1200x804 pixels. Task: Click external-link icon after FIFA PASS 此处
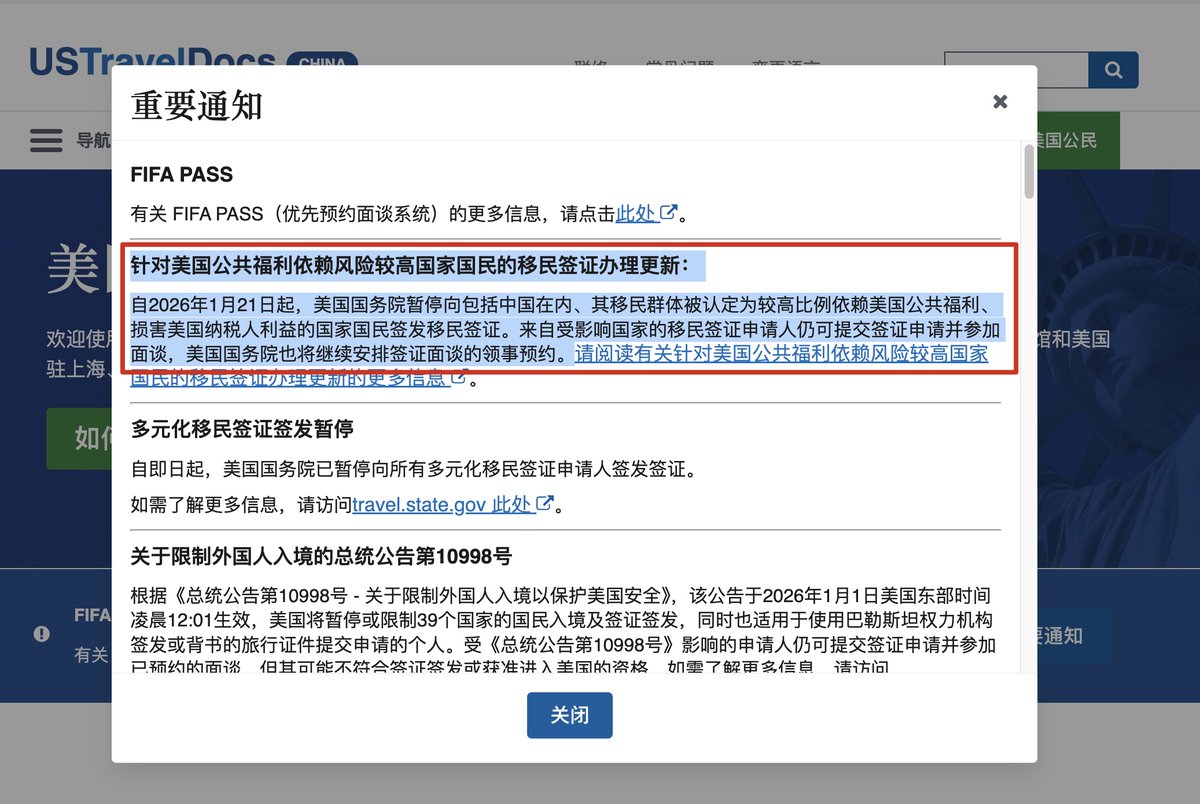(669, 212)
